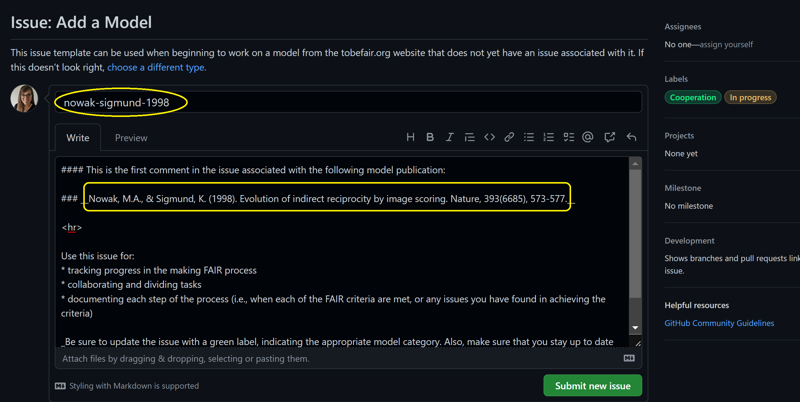Open GitHub Community Guidelines link
The width and height of the screenshot is (800, 402).
[719, 323]
